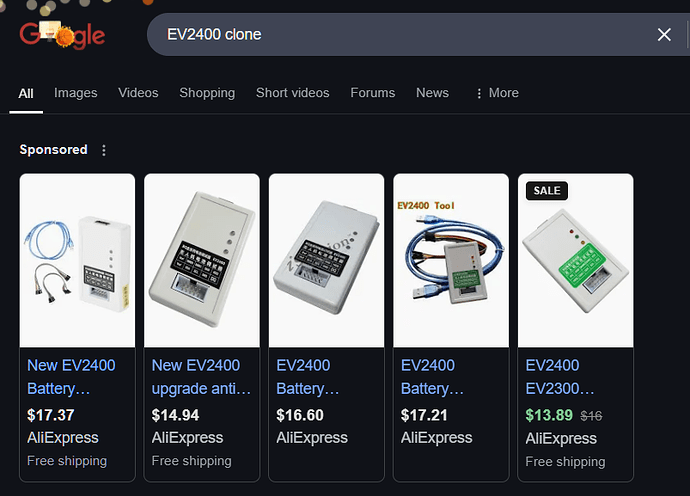
Task: Select the All results tab
Action: (x=26, y=93)
